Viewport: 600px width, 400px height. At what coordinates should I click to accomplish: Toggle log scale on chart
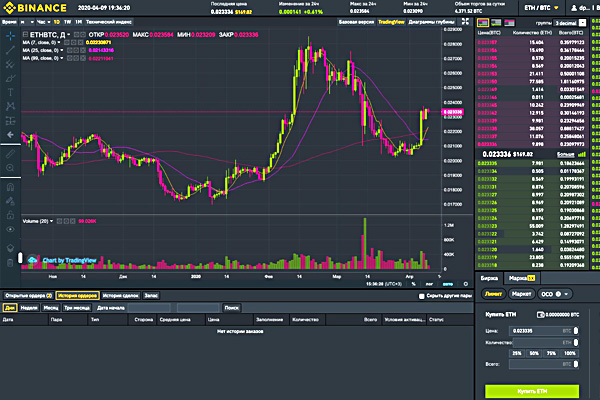tap(429, 284)
